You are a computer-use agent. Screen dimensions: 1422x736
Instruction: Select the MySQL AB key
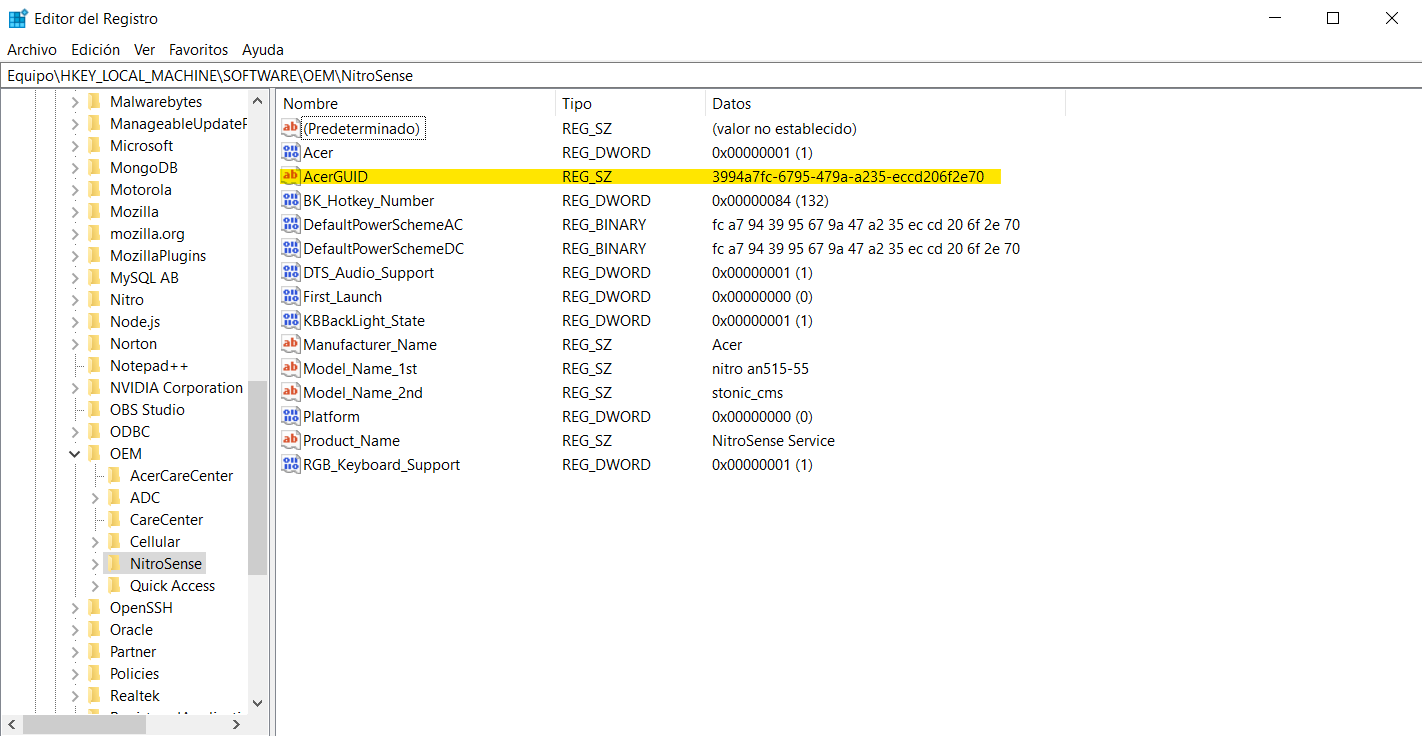click(144, 277)
